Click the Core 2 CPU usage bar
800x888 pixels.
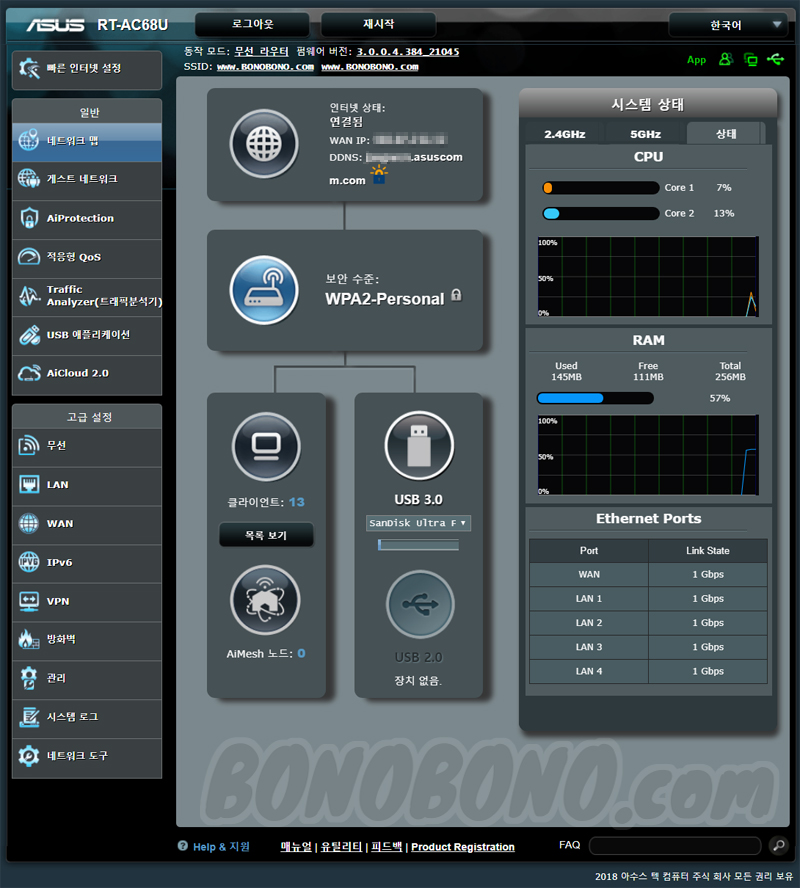tap(600, 214)
